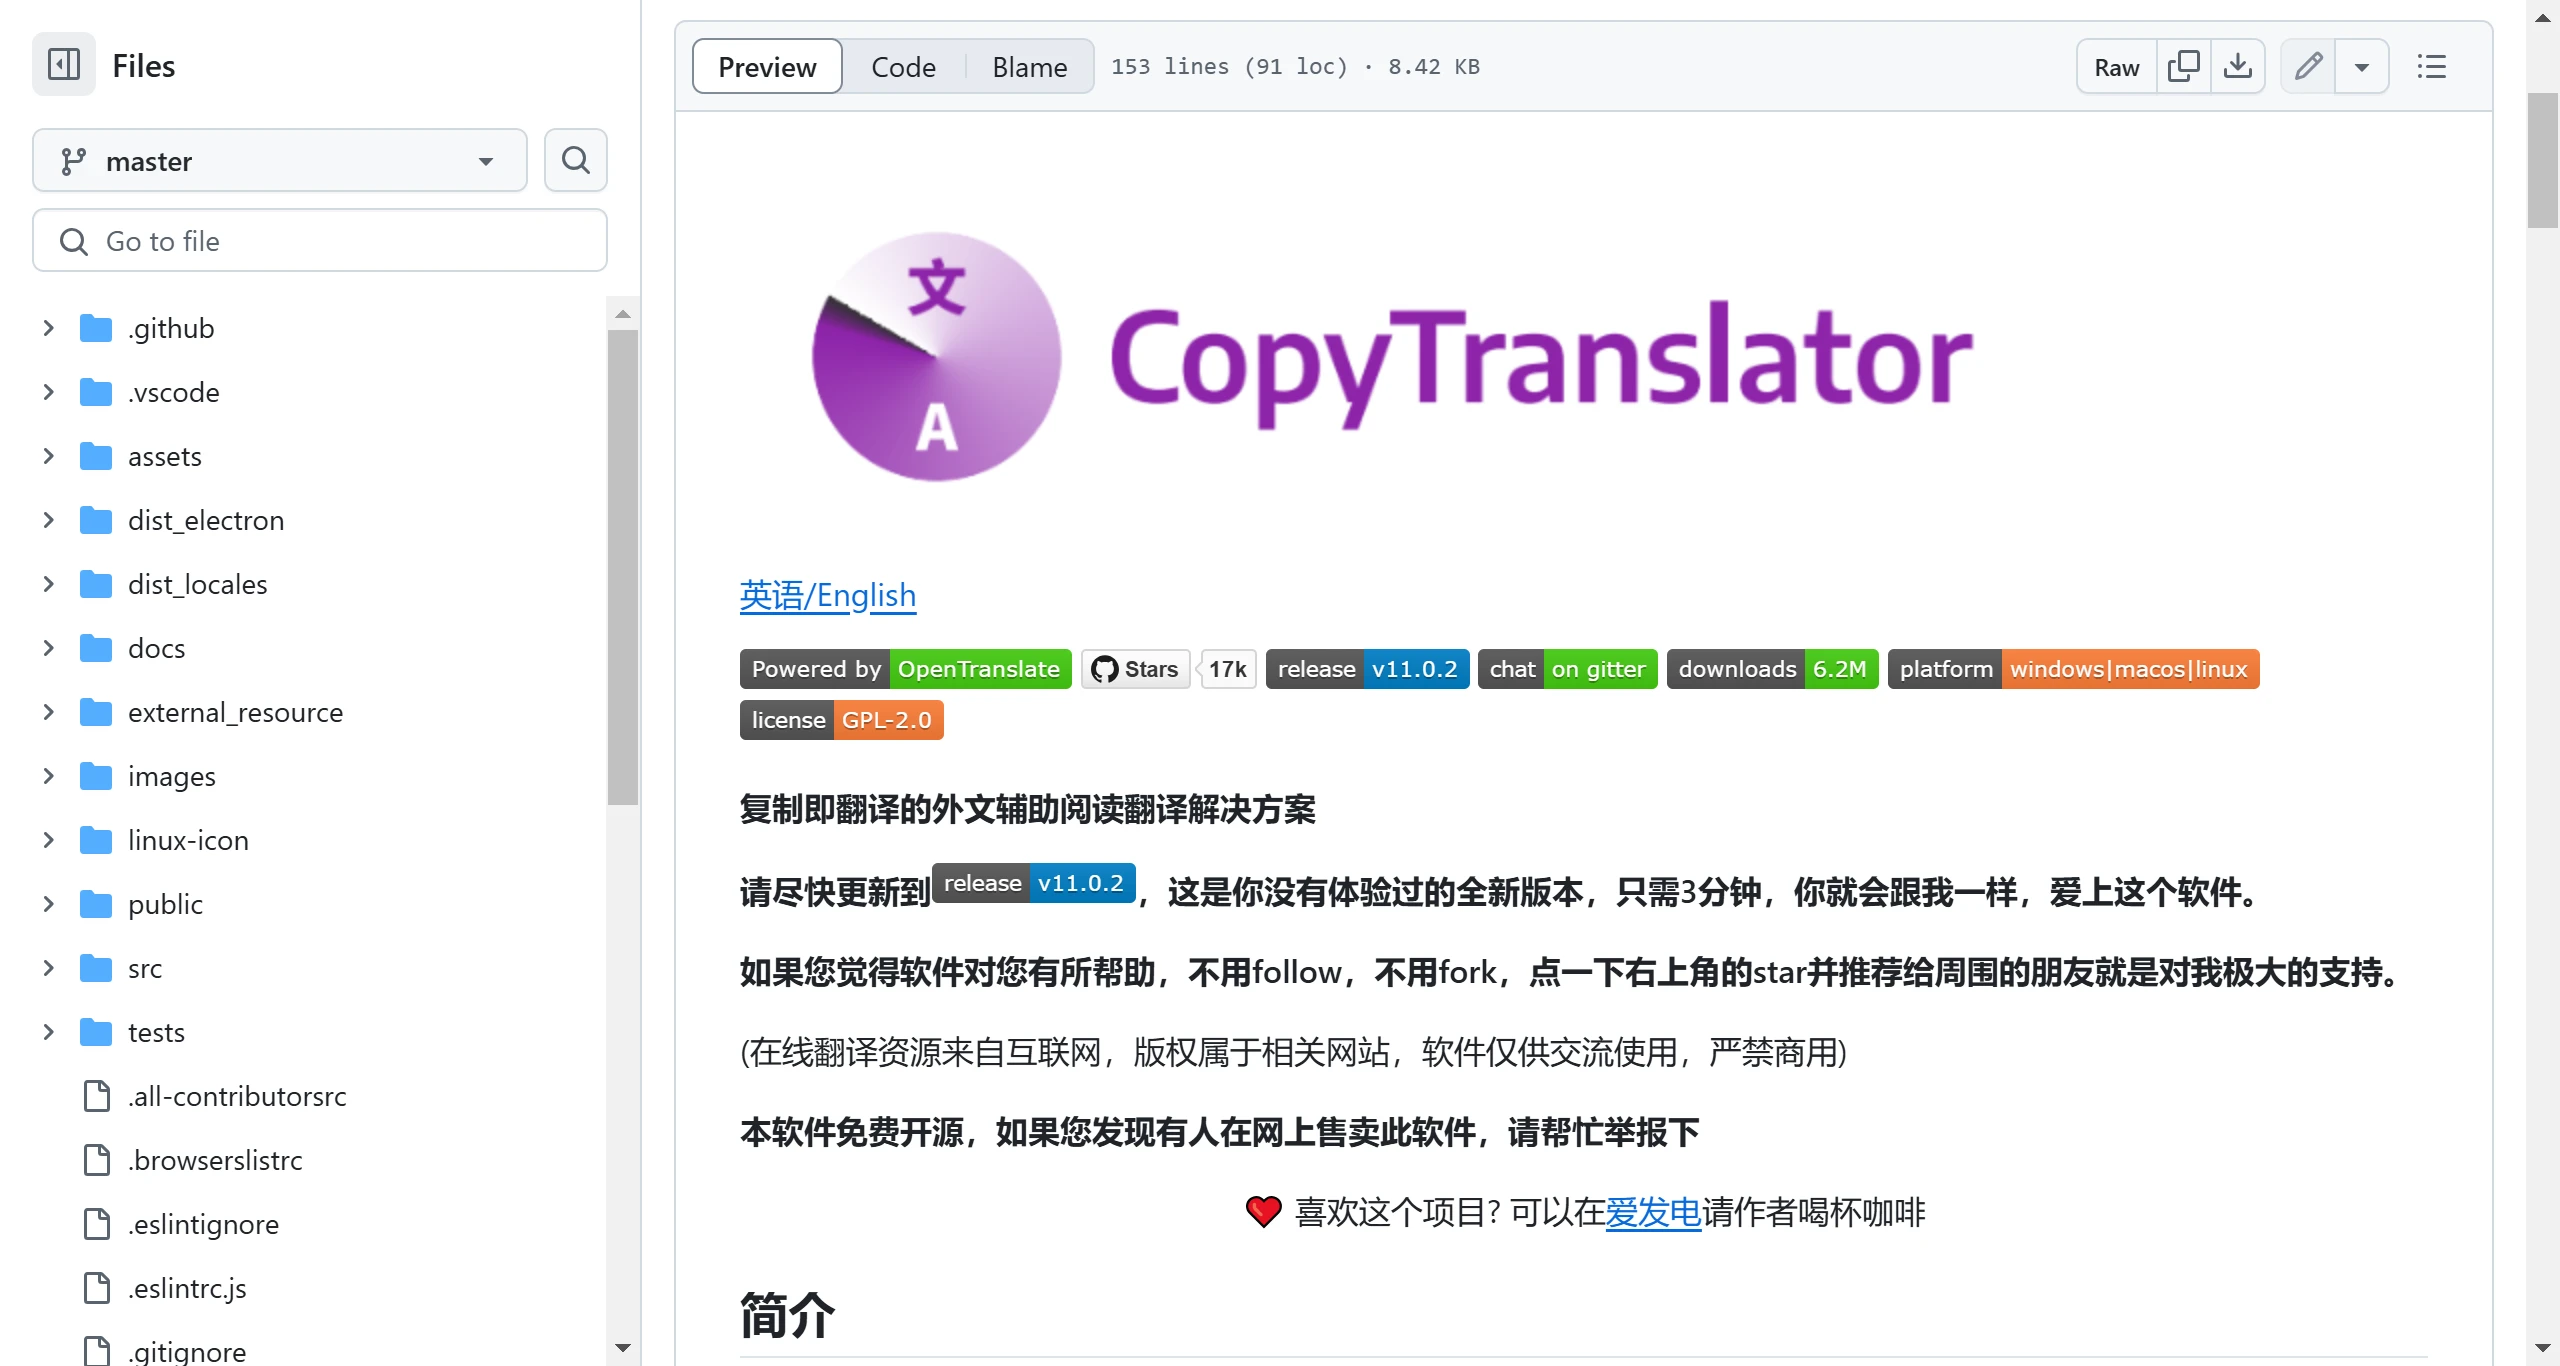The width and height of the screenshot is (2560, 1366).
Task: Expand the tests folder
Action: click(x=48, y=1031)
